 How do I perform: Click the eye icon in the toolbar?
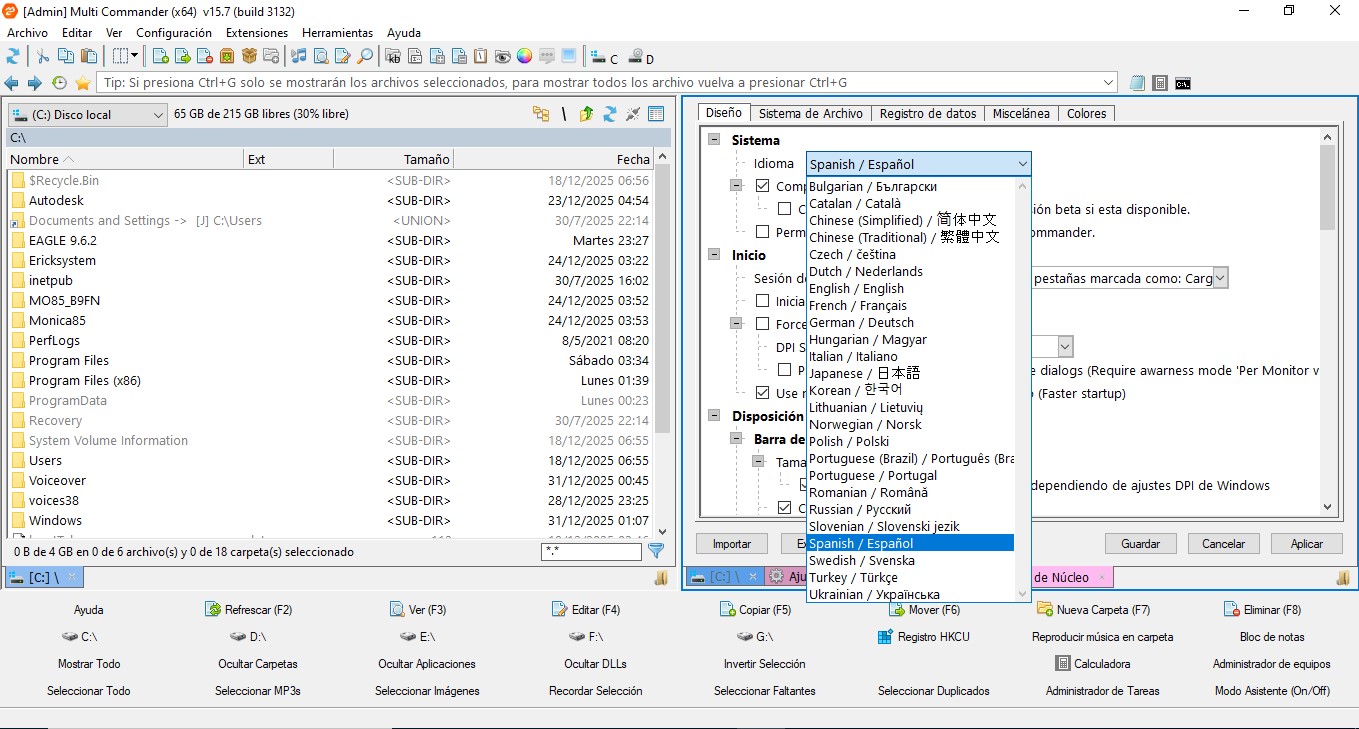pyautogui.click(x=502, y=57)
